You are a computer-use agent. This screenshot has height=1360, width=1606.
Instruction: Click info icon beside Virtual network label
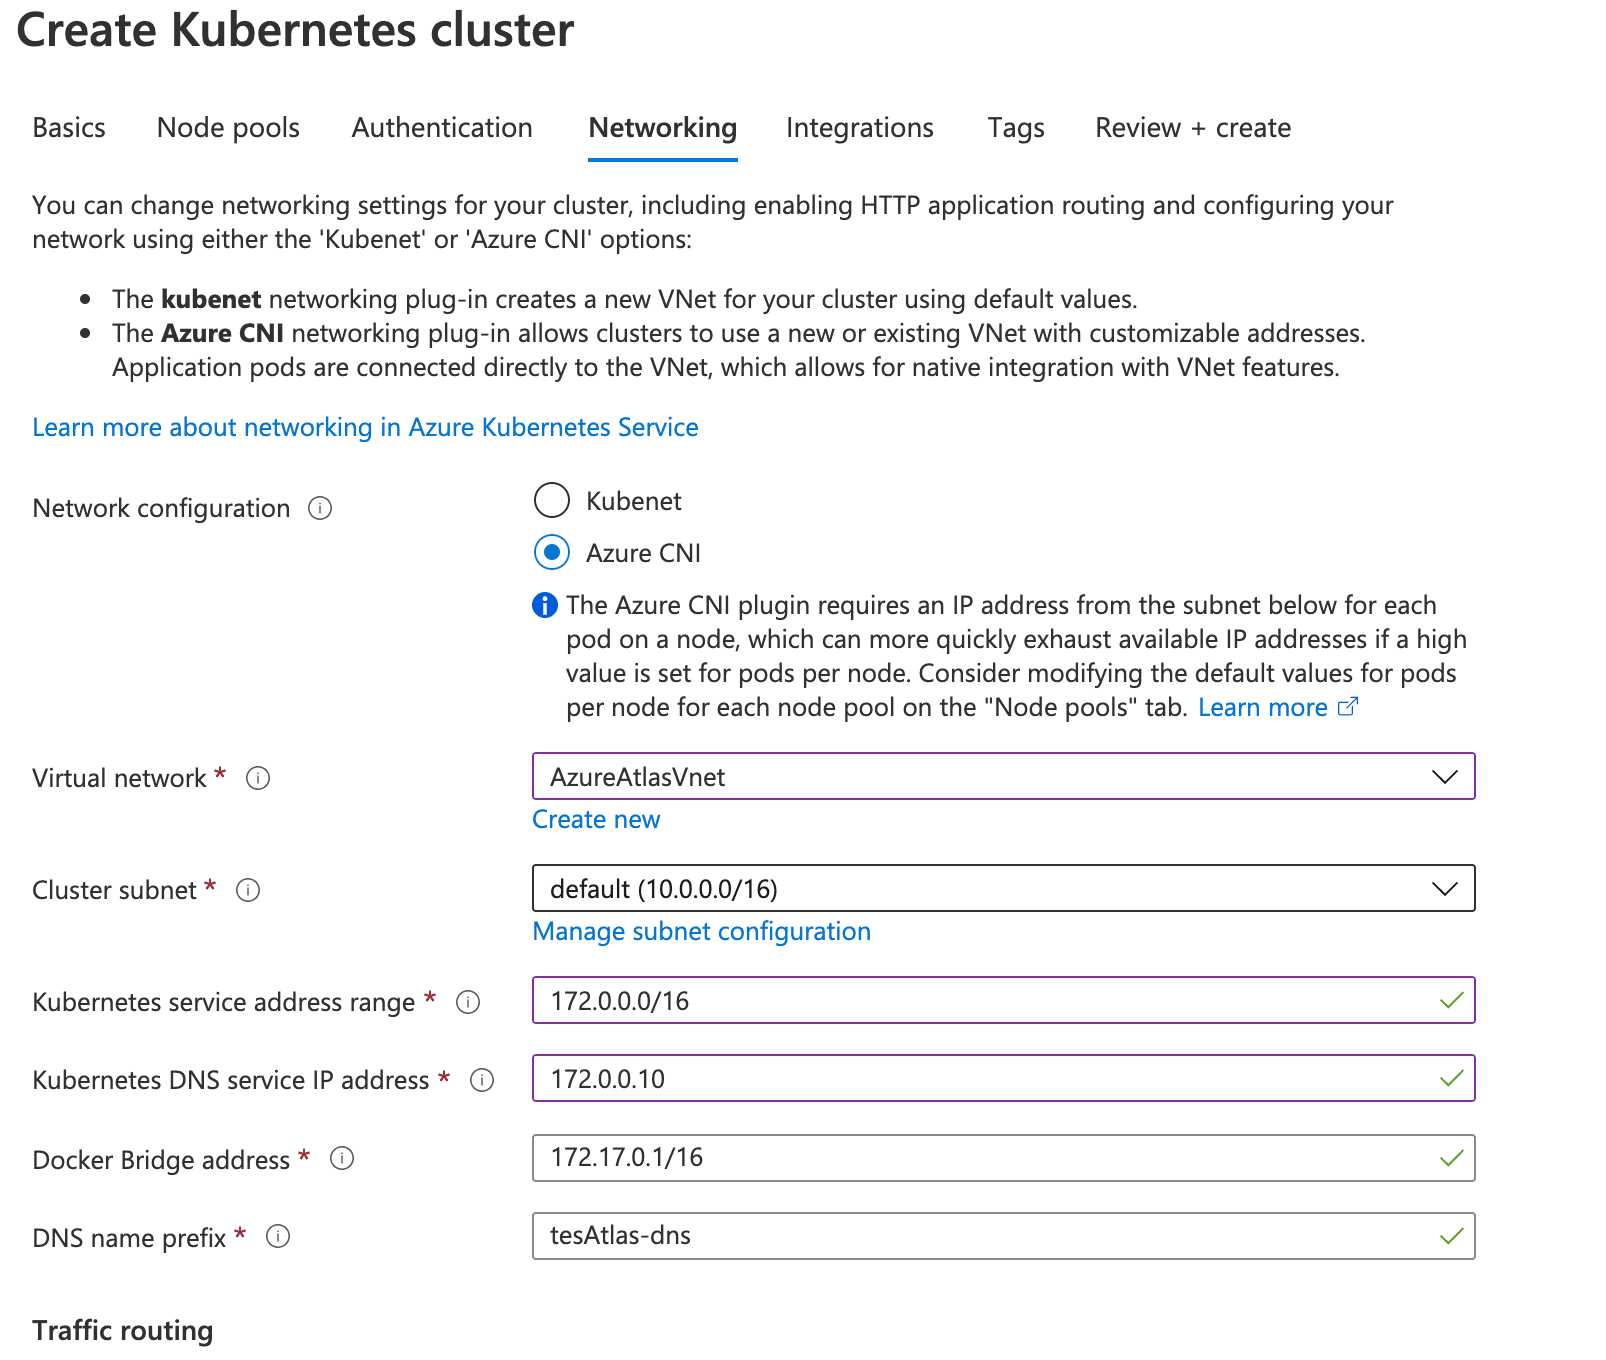point(258,778)
